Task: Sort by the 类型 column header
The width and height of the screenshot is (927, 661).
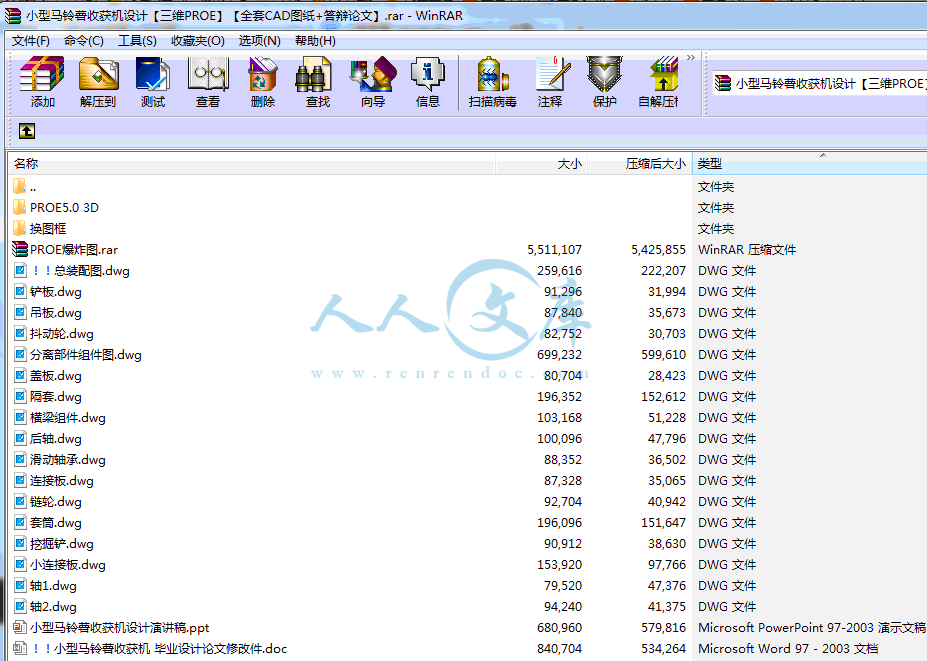Action: click(x=809, y=164)
